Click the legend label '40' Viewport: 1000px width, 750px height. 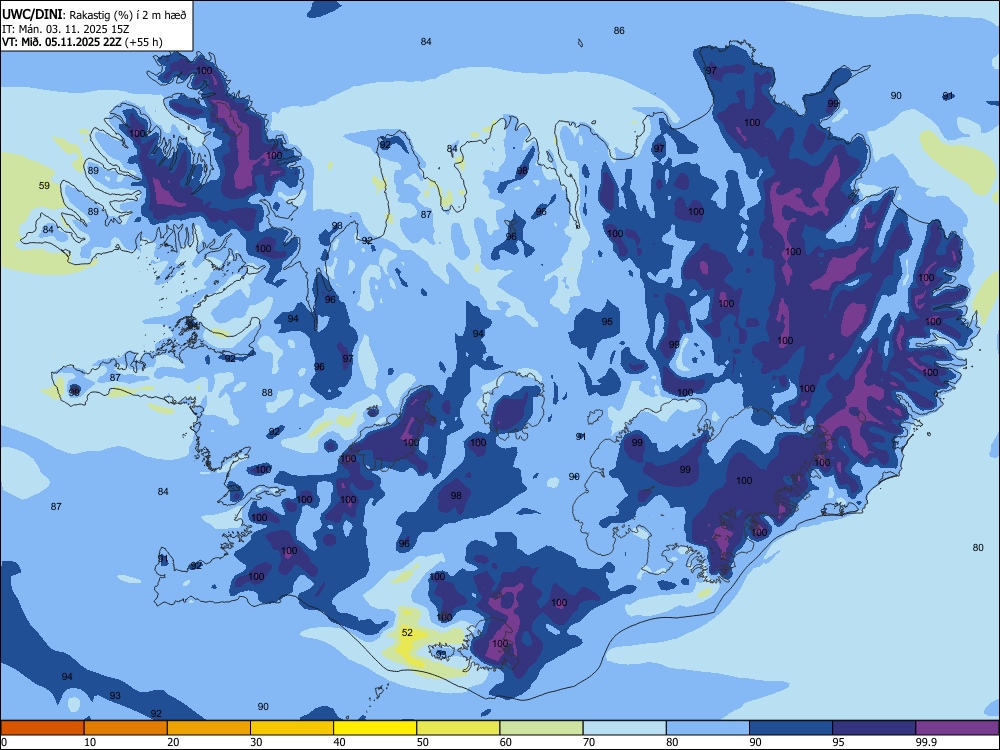point(339,742)
